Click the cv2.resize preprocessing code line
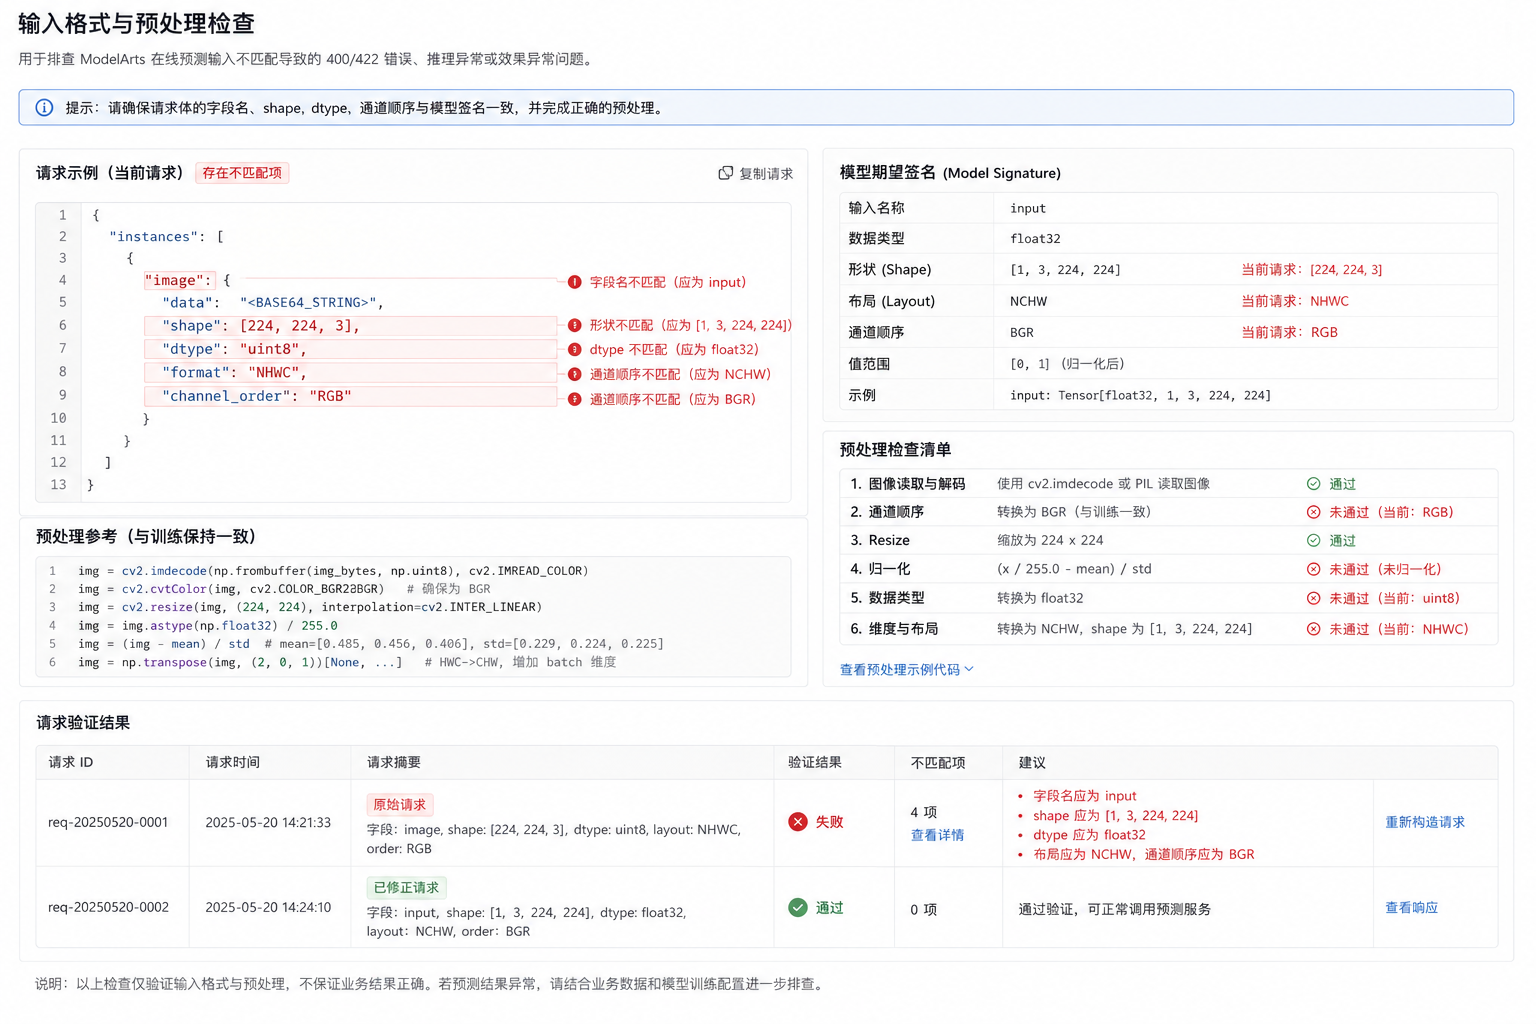The height and width of the screenshot is (1024, 1536). 310,607
